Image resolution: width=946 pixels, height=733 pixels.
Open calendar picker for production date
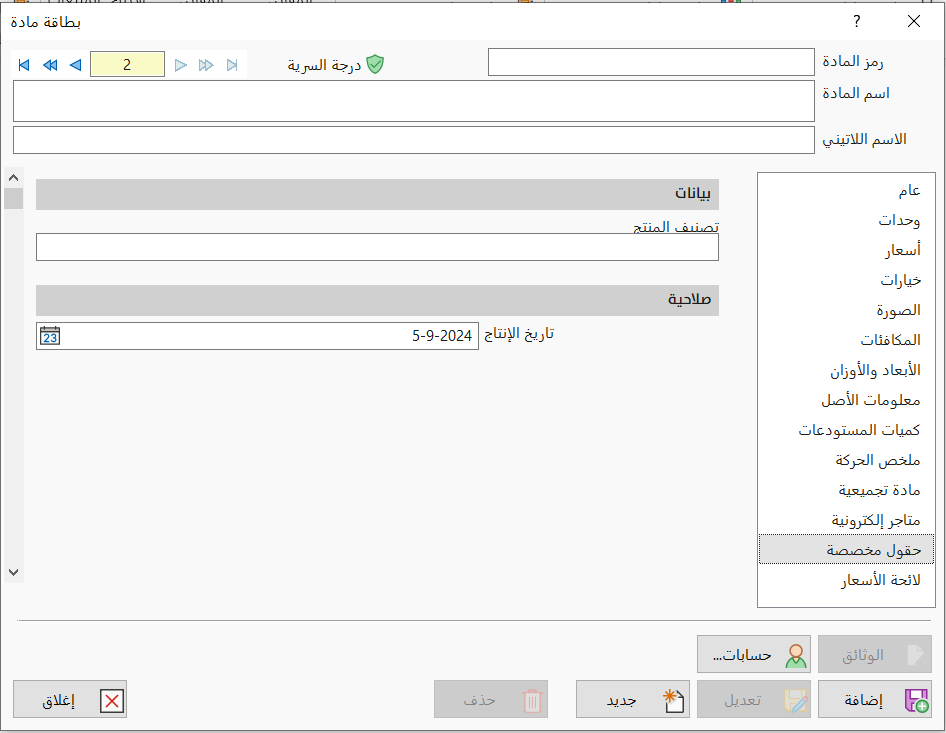click(x=50, y=335)
